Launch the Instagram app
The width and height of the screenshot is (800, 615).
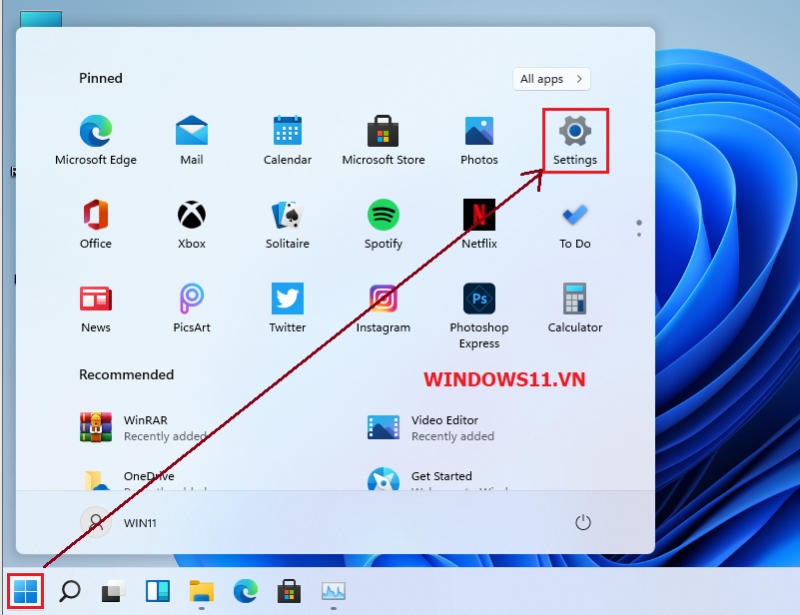coord(383,308)
